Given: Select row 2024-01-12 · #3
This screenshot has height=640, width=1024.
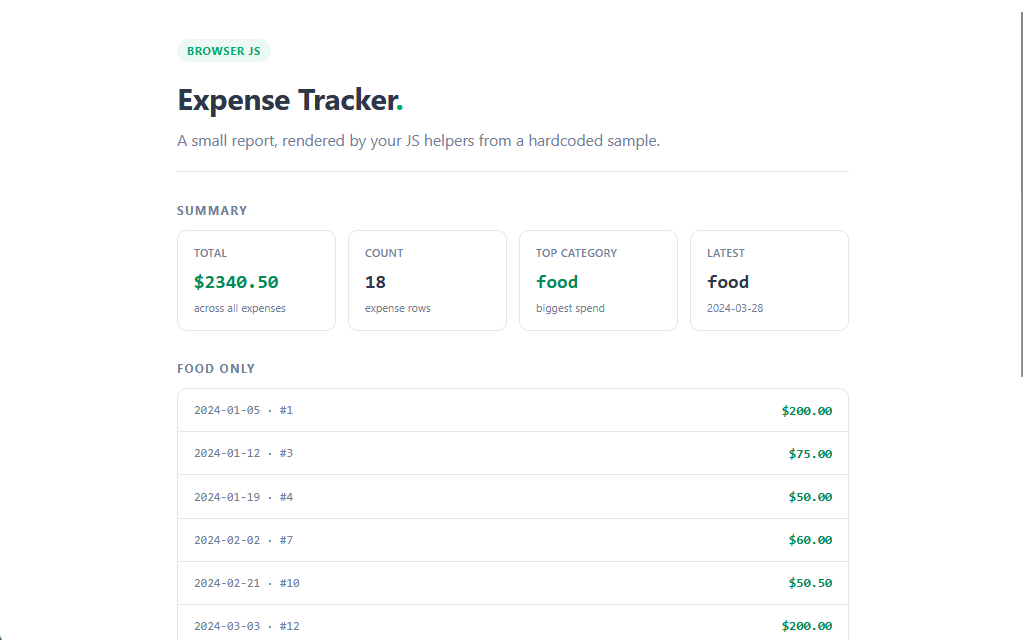Looking at the screenshot, I should (x=513, y=453).
